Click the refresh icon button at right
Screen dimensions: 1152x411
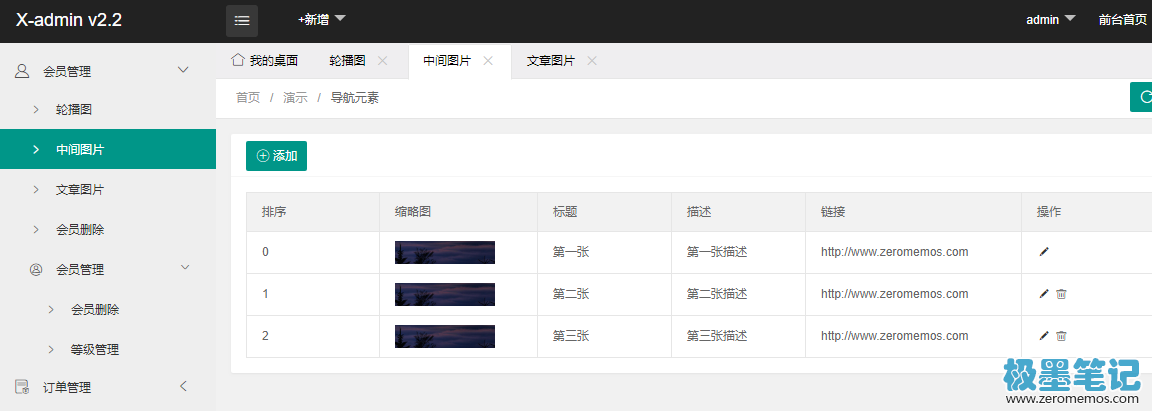[1142, 97]
